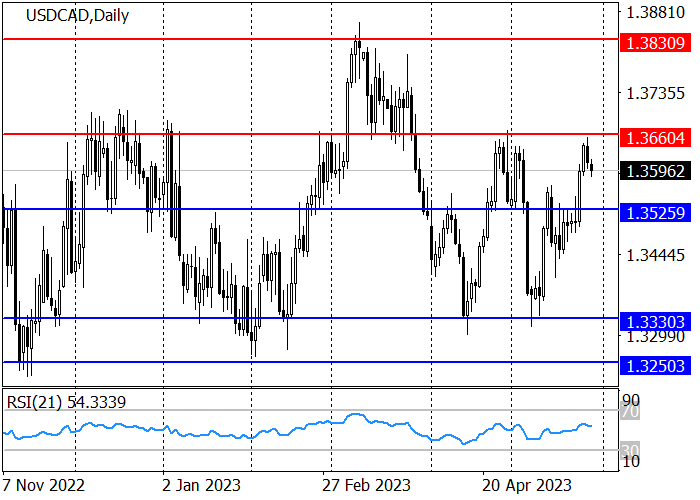This screenshot has width=700, height=500.
Task: Click the 1.34445 price axis value
Action: [x=655, y=256]
